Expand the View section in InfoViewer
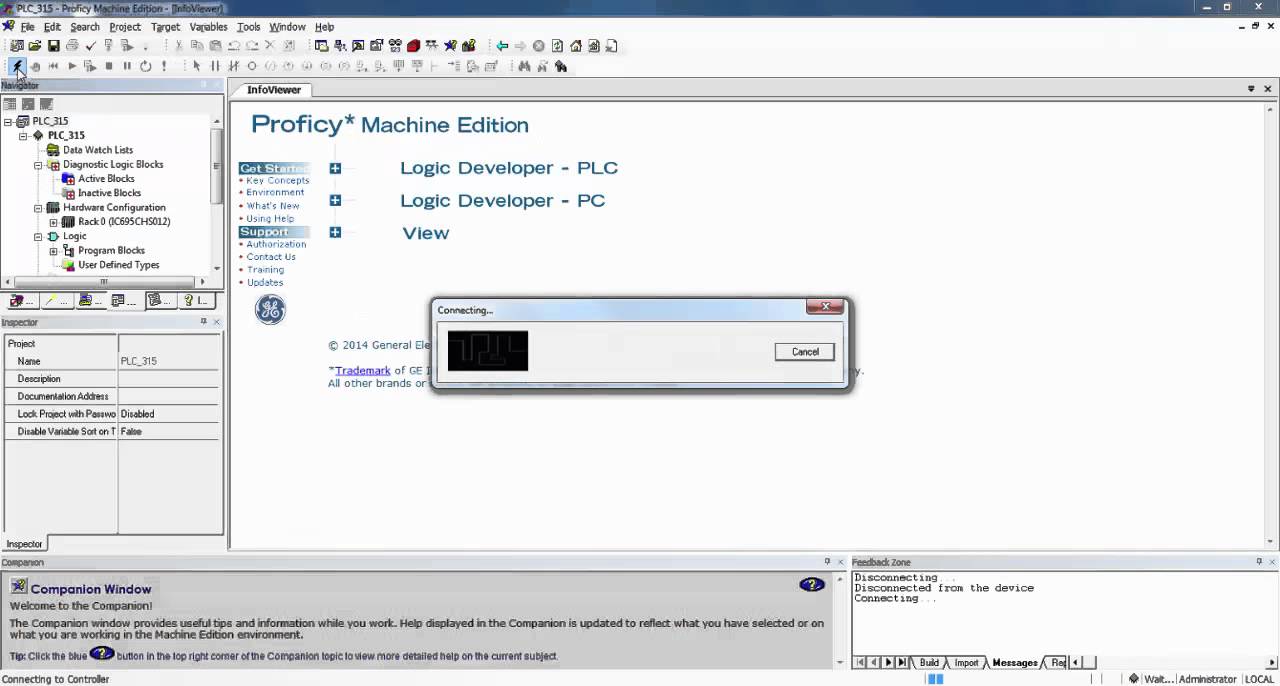This screenshot has height=686, width=1280. pos(335,232)
